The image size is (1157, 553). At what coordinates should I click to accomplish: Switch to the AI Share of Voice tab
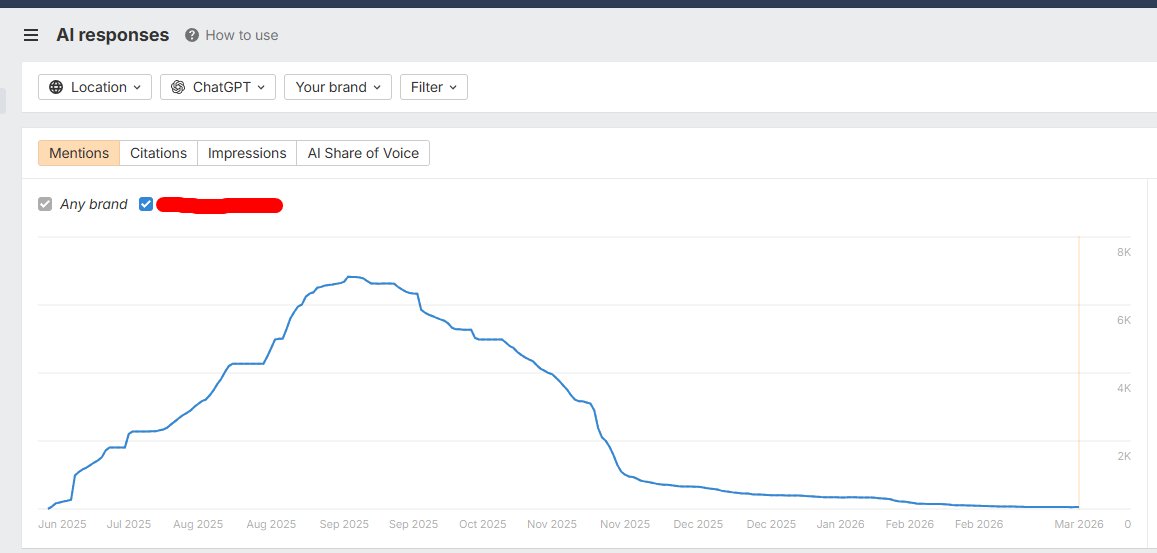click(363, 153)
